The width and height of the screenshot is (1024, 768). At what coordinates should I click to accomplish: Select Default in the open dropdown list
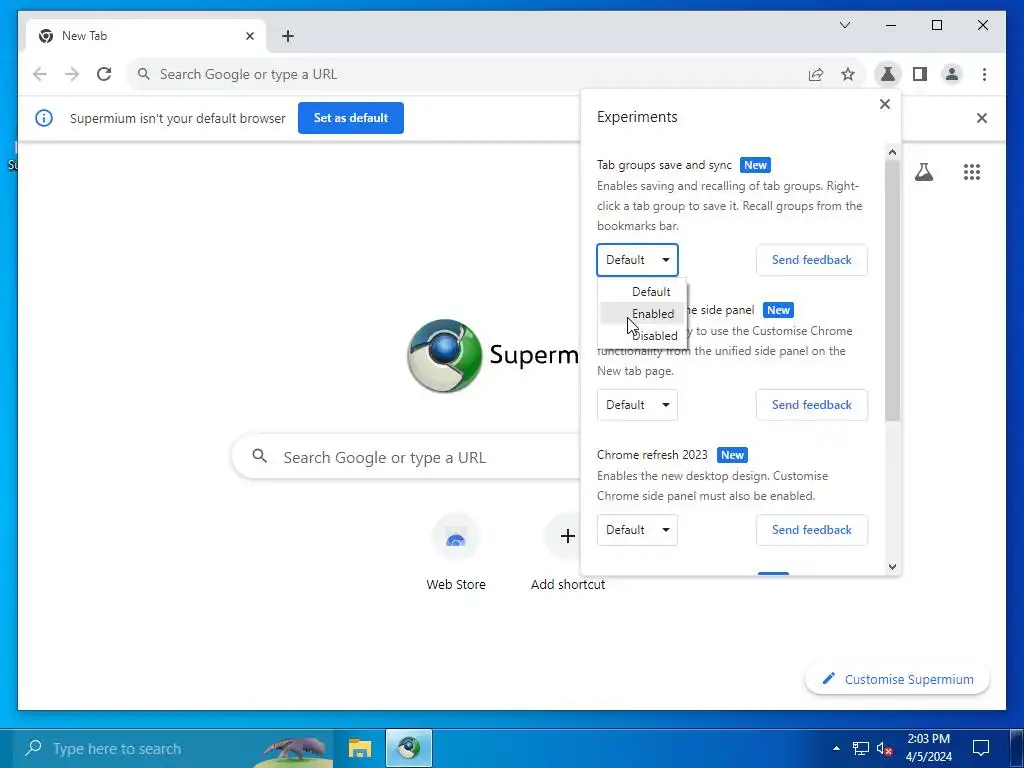(x=642, y=292)
